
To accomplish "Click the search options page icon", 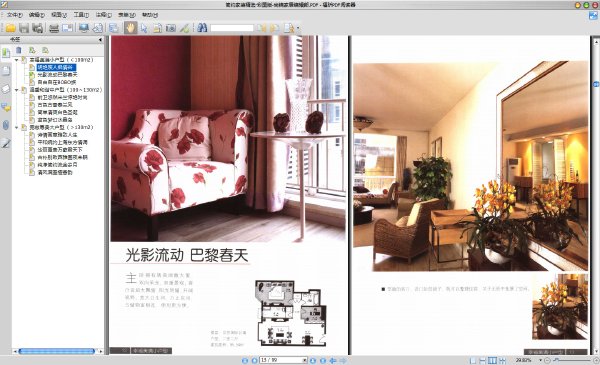I will pyautogui.click(x=289, y=28).
